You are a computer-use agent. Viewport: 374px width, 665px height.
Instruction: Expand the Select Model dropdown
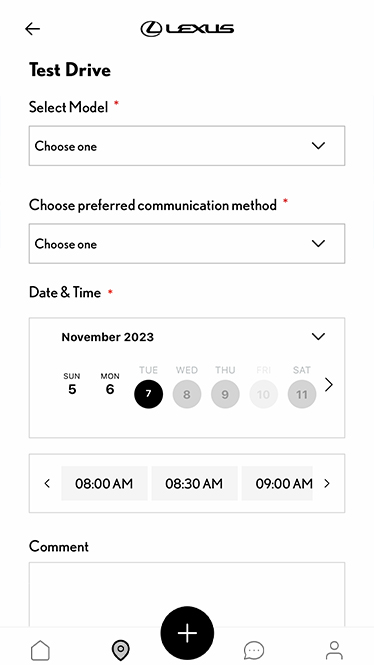pos(187,146)
